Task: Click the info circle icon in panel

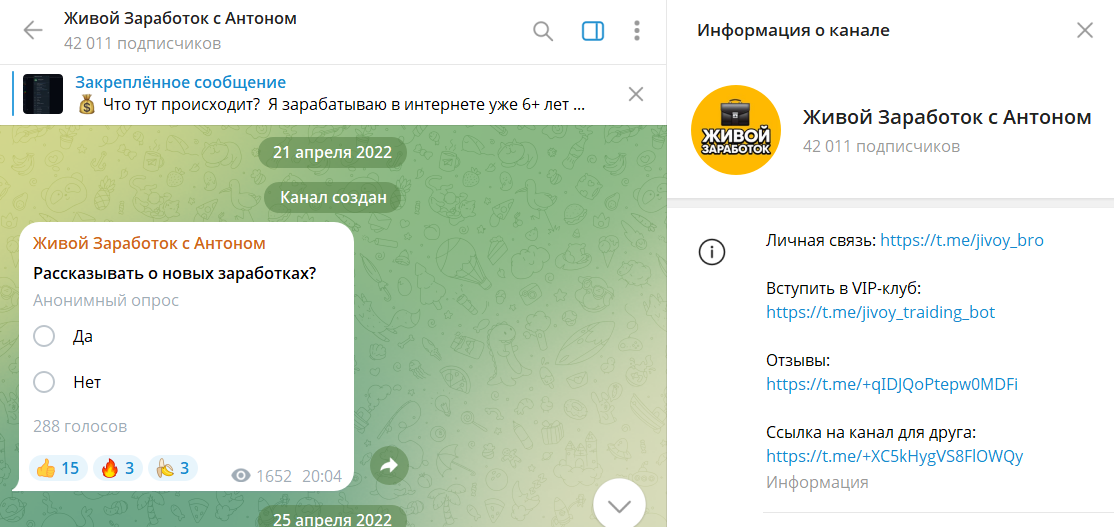Action: coord(712,252)
